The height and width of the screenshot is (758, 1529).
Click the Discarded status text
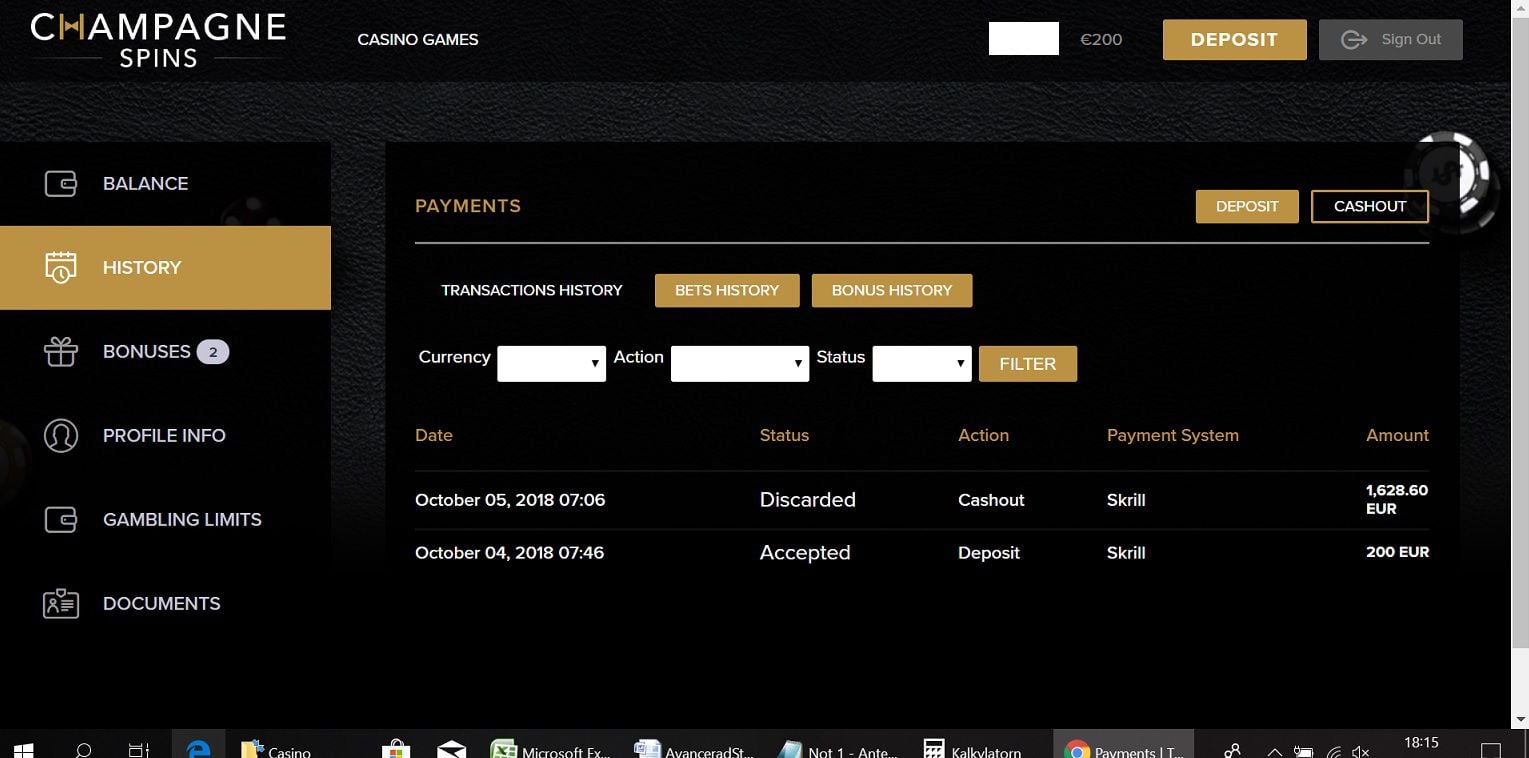pos(808,500)
